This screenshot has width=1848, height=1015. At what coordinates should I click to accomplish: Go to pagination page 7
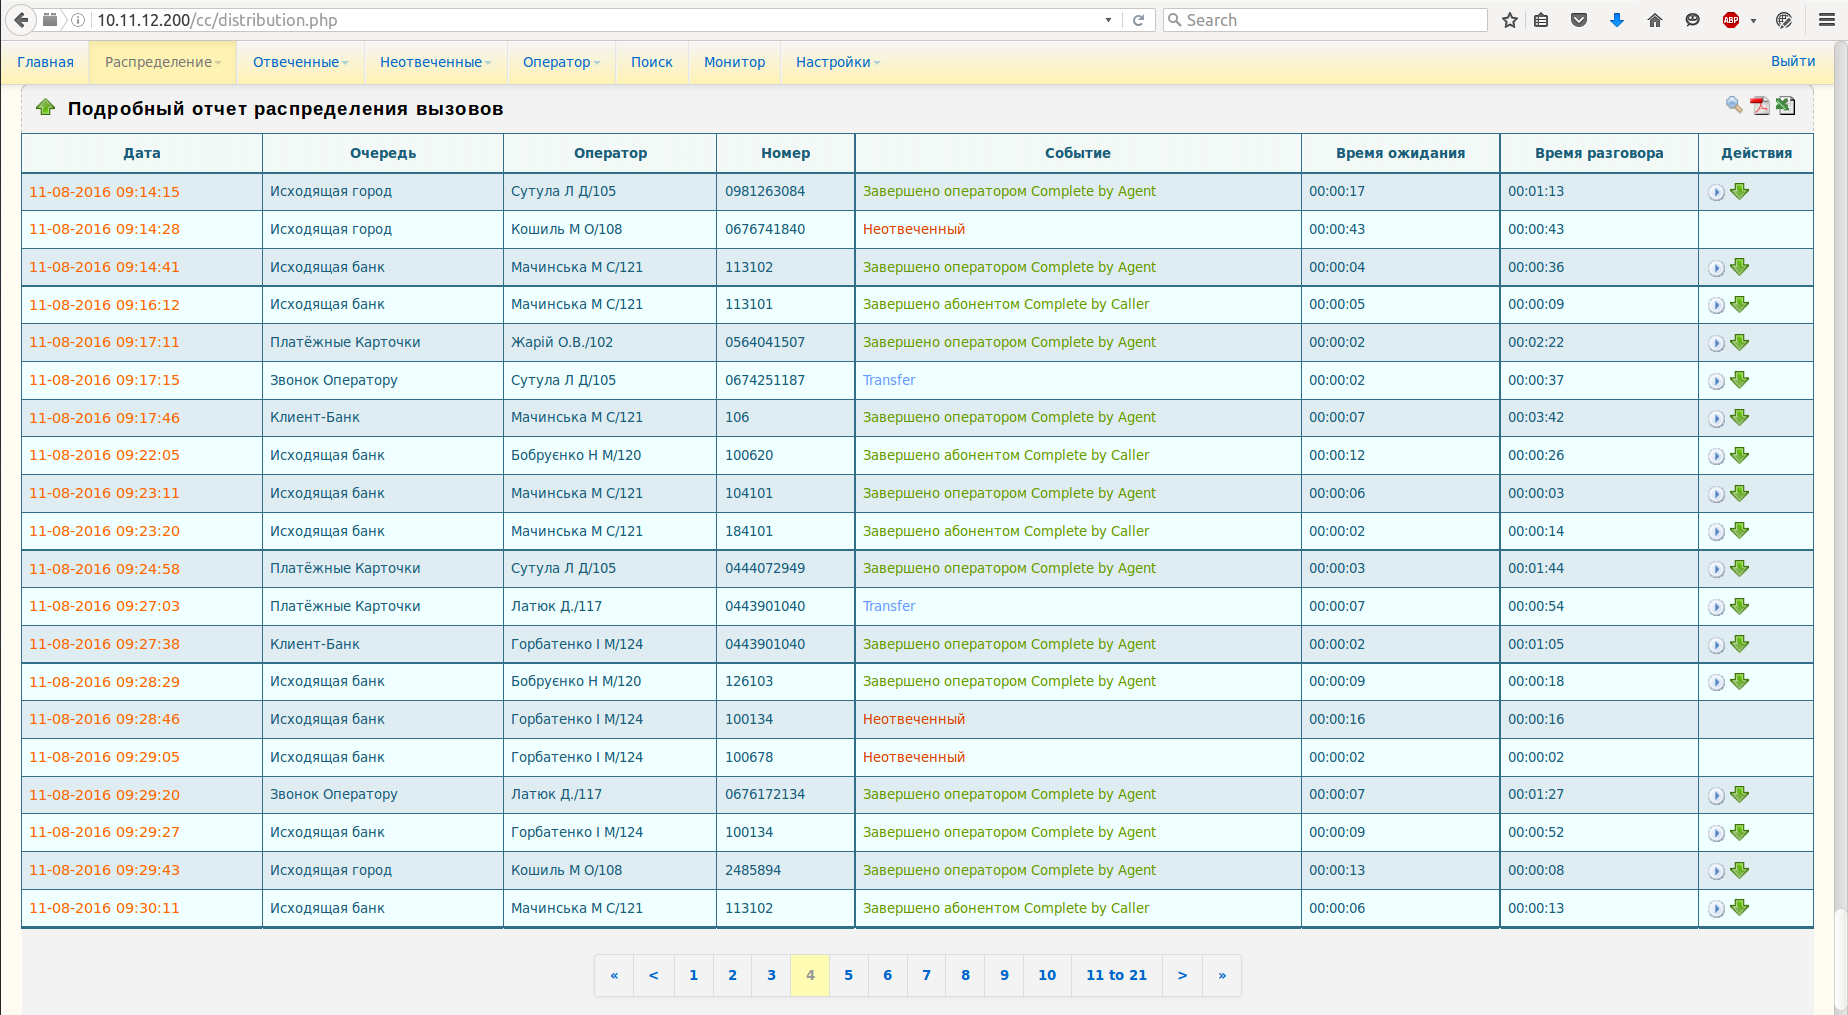(x=926, y=975)
